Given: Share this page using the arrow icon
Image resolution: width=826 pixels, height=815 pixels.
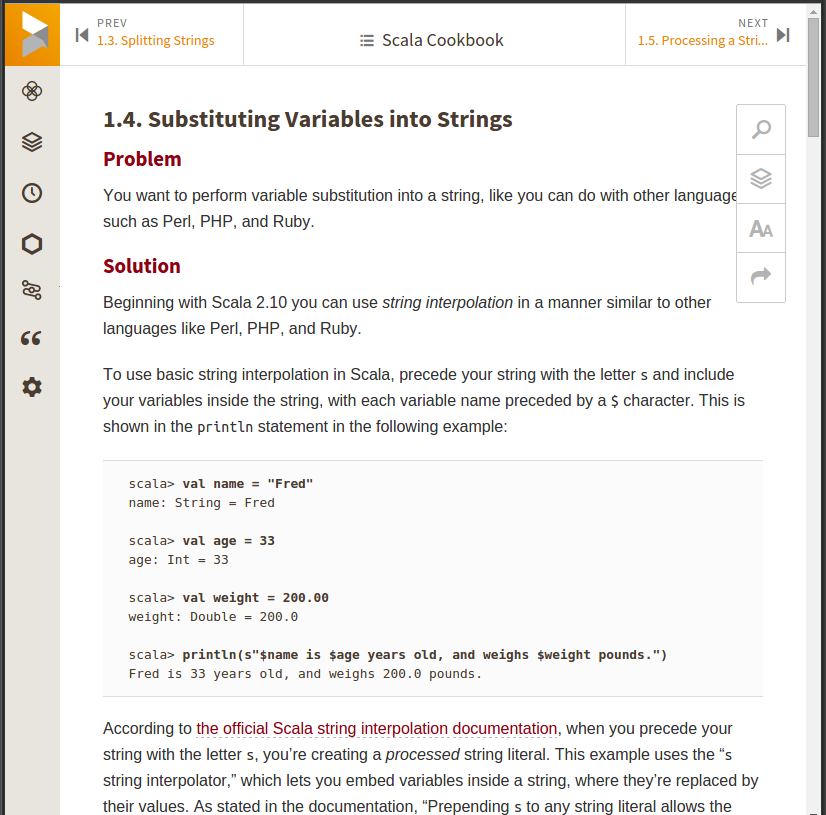Looking at the screenshot, I should (x=761, y=277).
